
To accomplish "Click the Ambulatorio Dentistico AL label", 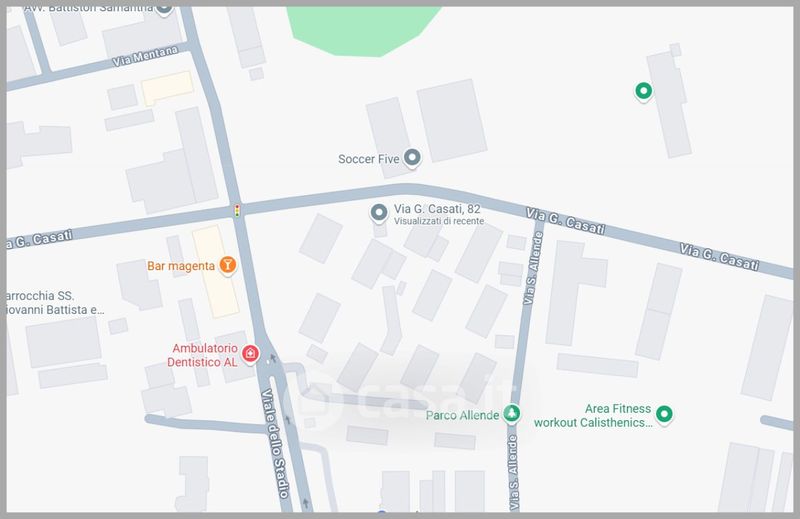I will click(203, 355).
